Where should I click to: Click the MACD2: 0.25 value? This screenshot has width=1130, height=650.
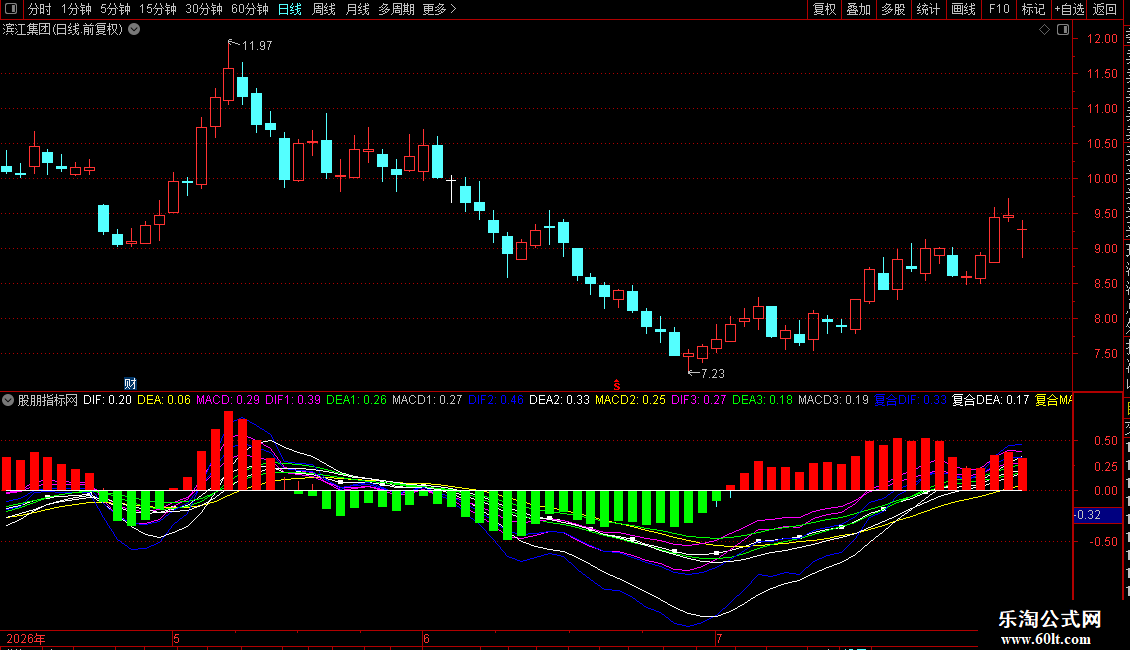(x=630, y=400)
